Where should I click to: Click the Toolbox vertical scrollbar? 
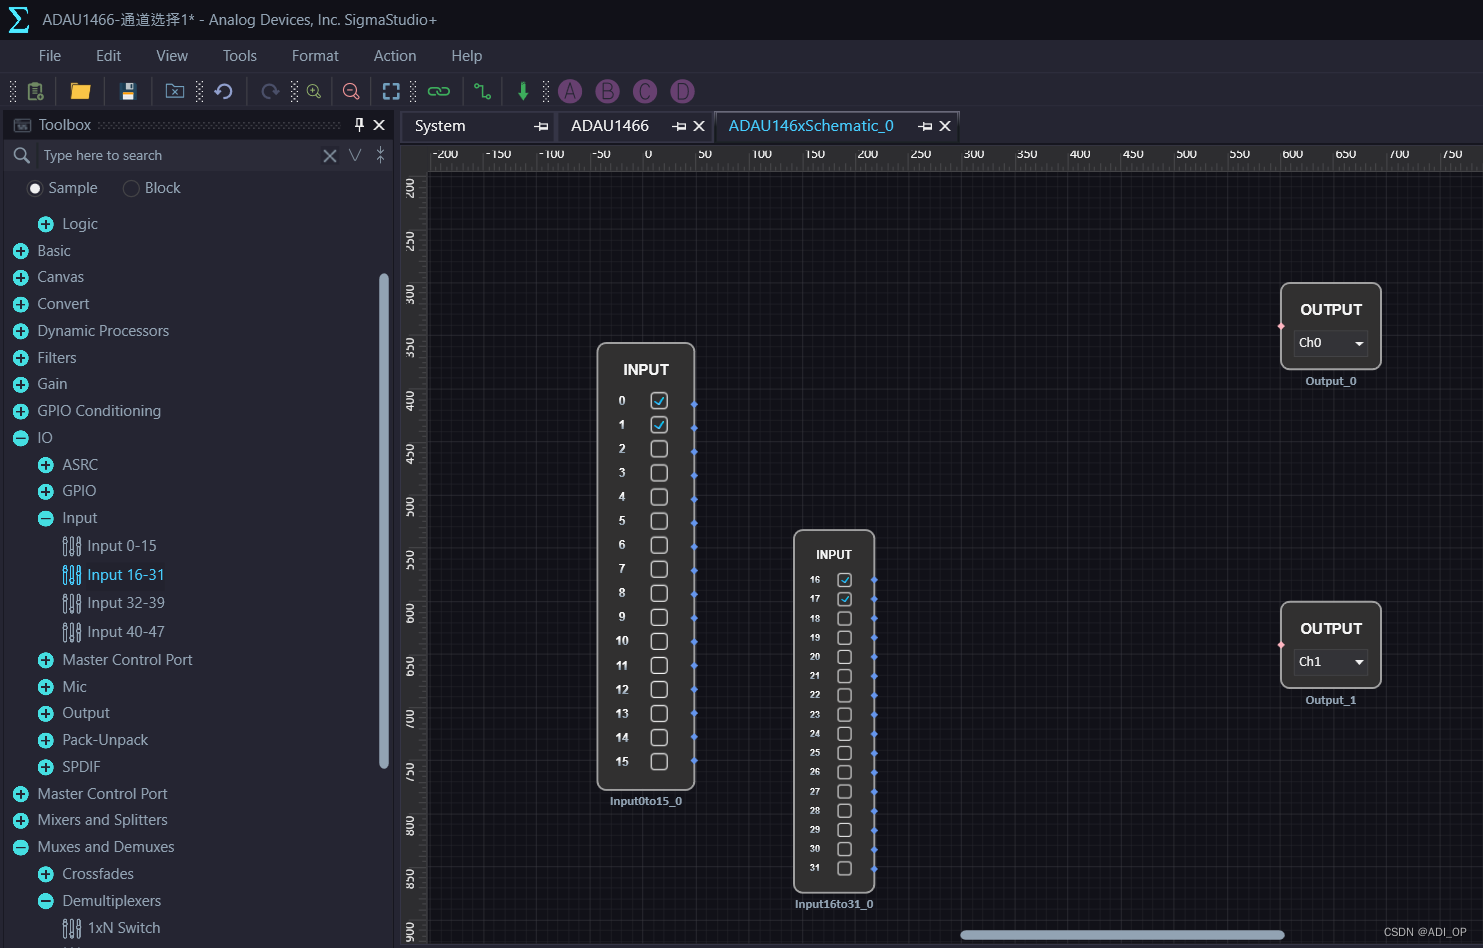[x=384, y=520]
